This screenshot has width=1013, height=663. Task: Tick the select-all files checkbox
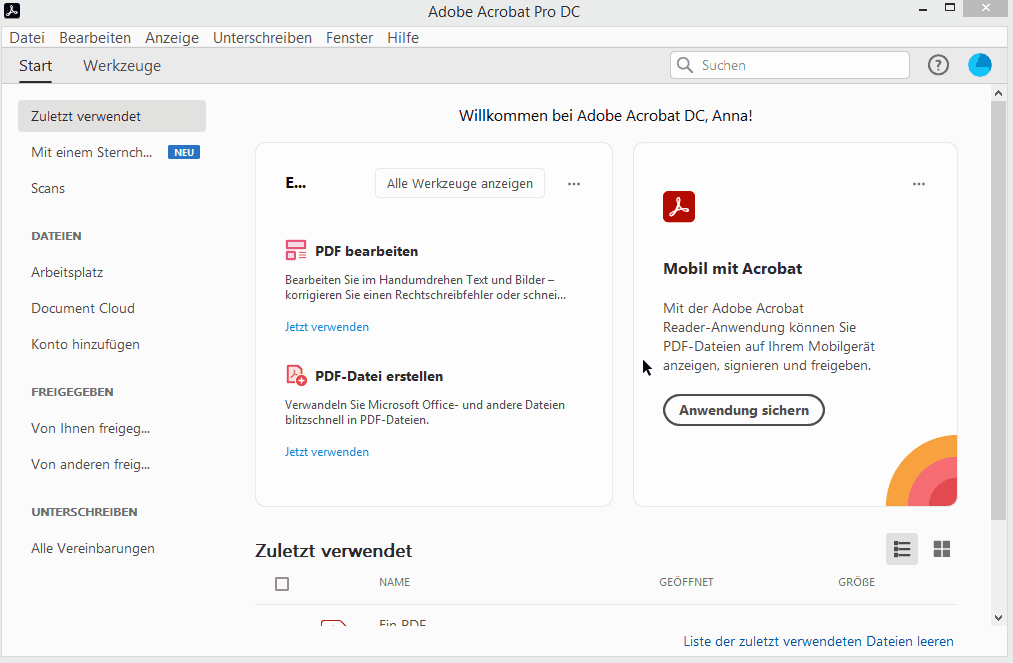[x=282, y=584]
